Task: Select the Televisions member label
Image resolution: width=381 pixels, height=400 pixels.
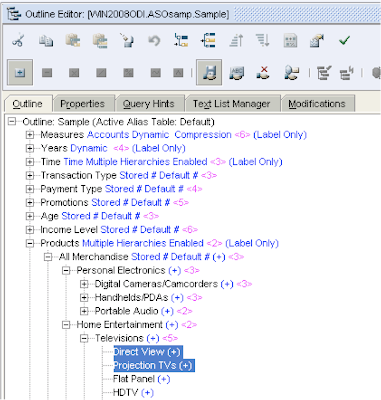Action: point(119,338)
